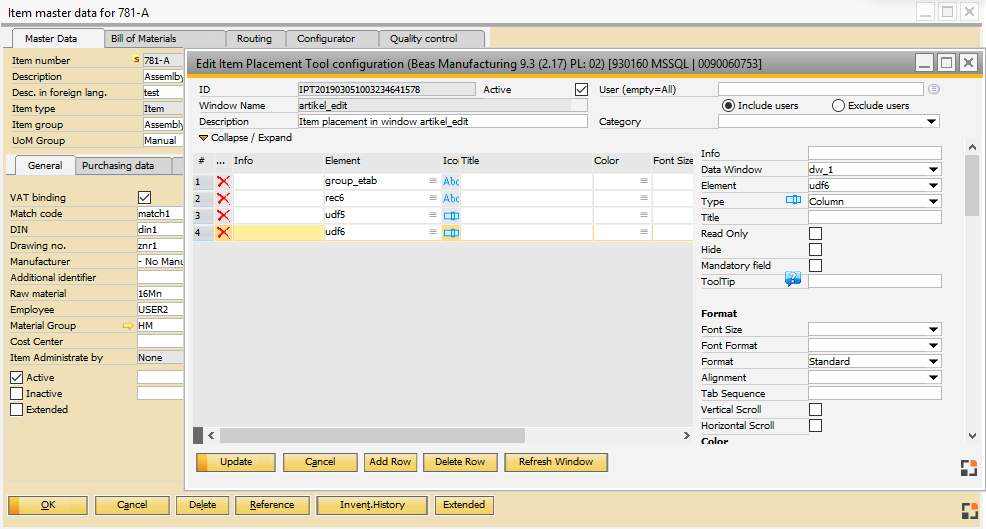The image size is (986, 529).
Task: Toggle Collapse / Expand section
Action: coord(245,138)
